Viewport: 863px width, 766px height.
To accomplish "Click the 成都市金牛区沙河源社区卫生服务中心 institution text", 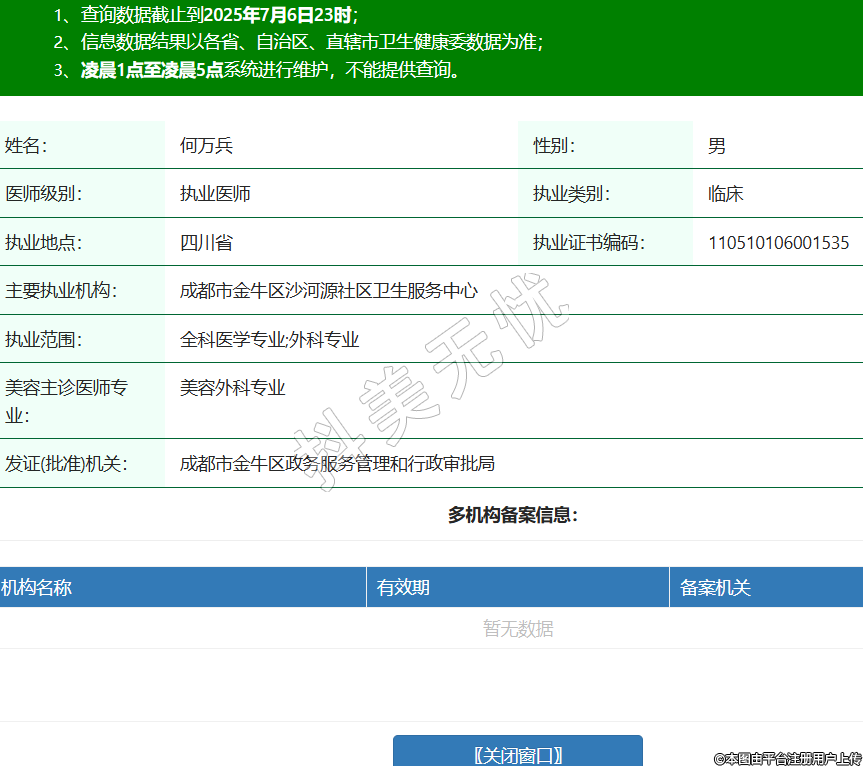I will 329,291.
